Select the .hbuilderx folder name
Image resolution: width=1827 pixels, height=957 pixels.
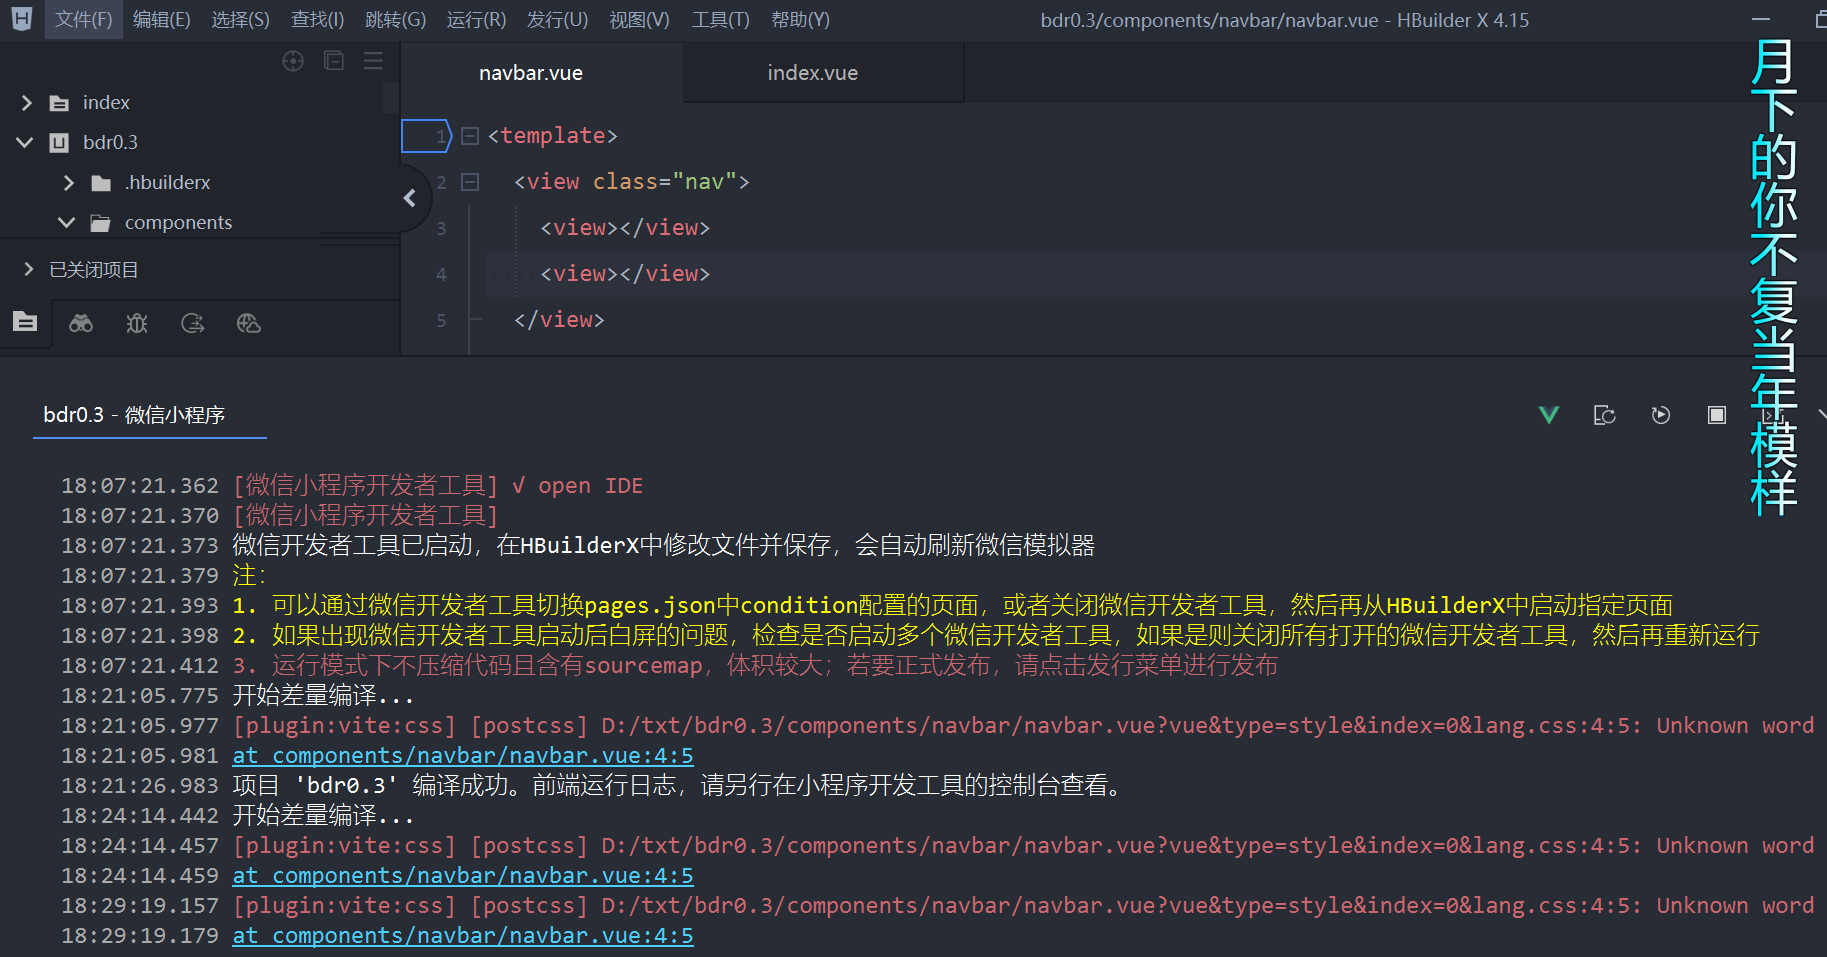[x=167, y=182]
